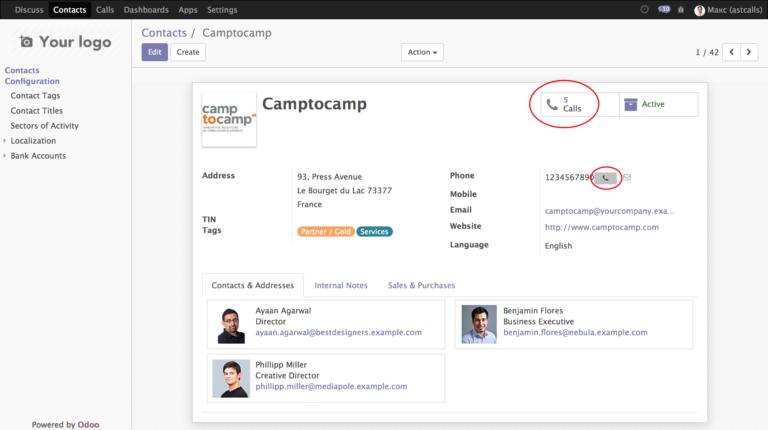Open Contact Titles in sidebar
768x430 pixels.
pos(37,111)
